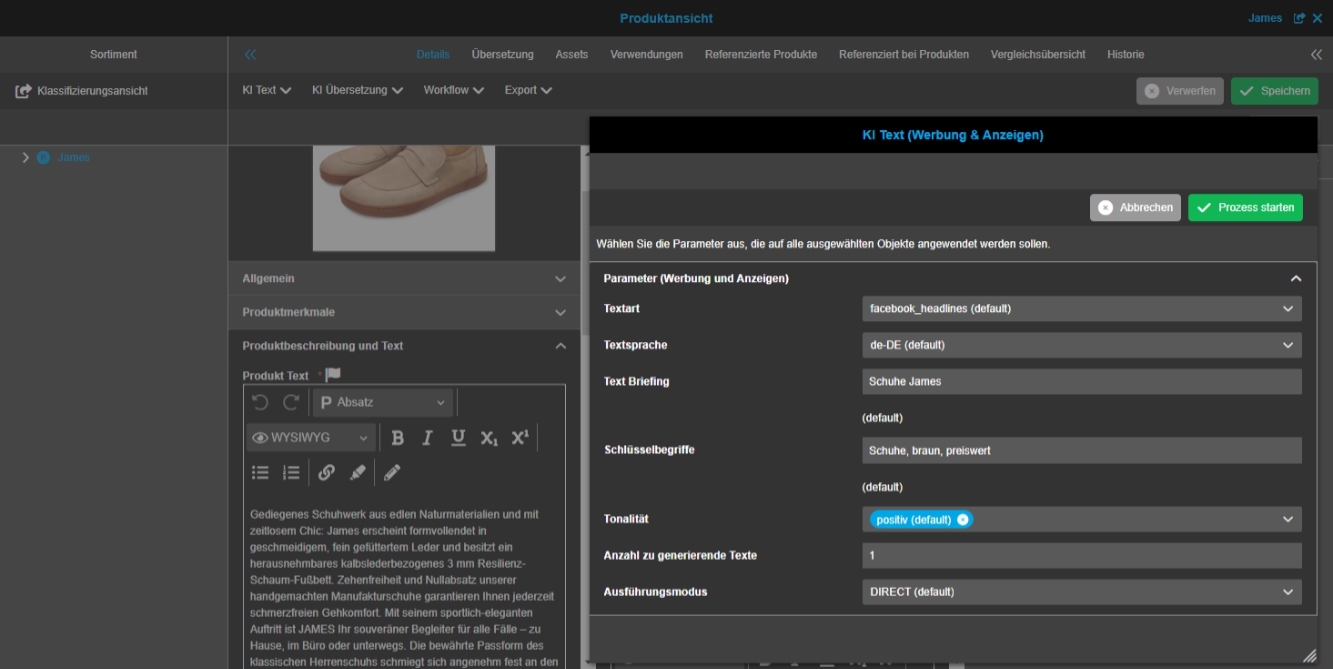Click the underline formatting icon
The image size is (1333, 669).
(x=458, y=438)
